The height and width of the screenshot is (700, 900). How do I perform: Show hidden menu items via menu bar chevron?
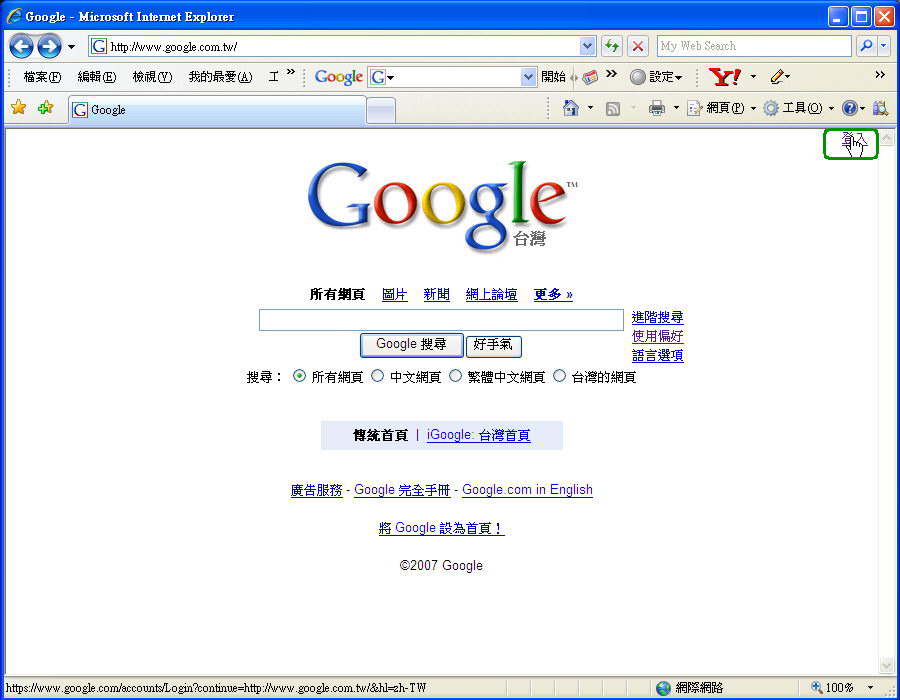290,72
